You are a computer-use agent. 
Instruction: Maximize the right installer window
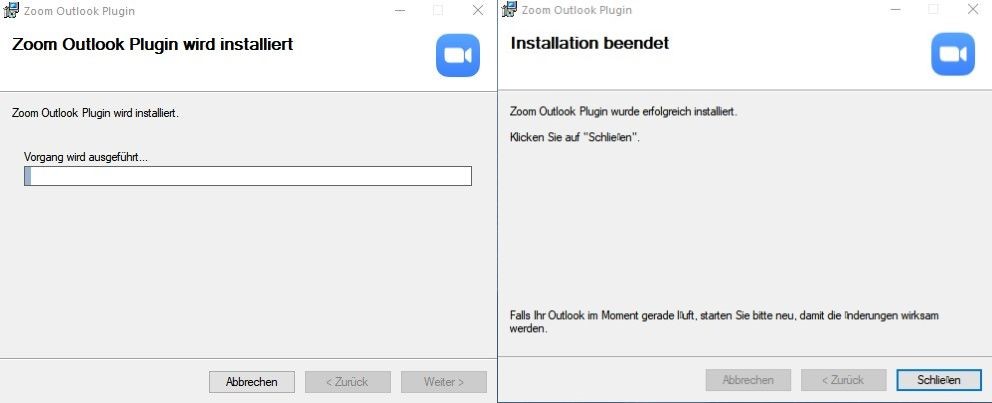(x=933, y=9)
